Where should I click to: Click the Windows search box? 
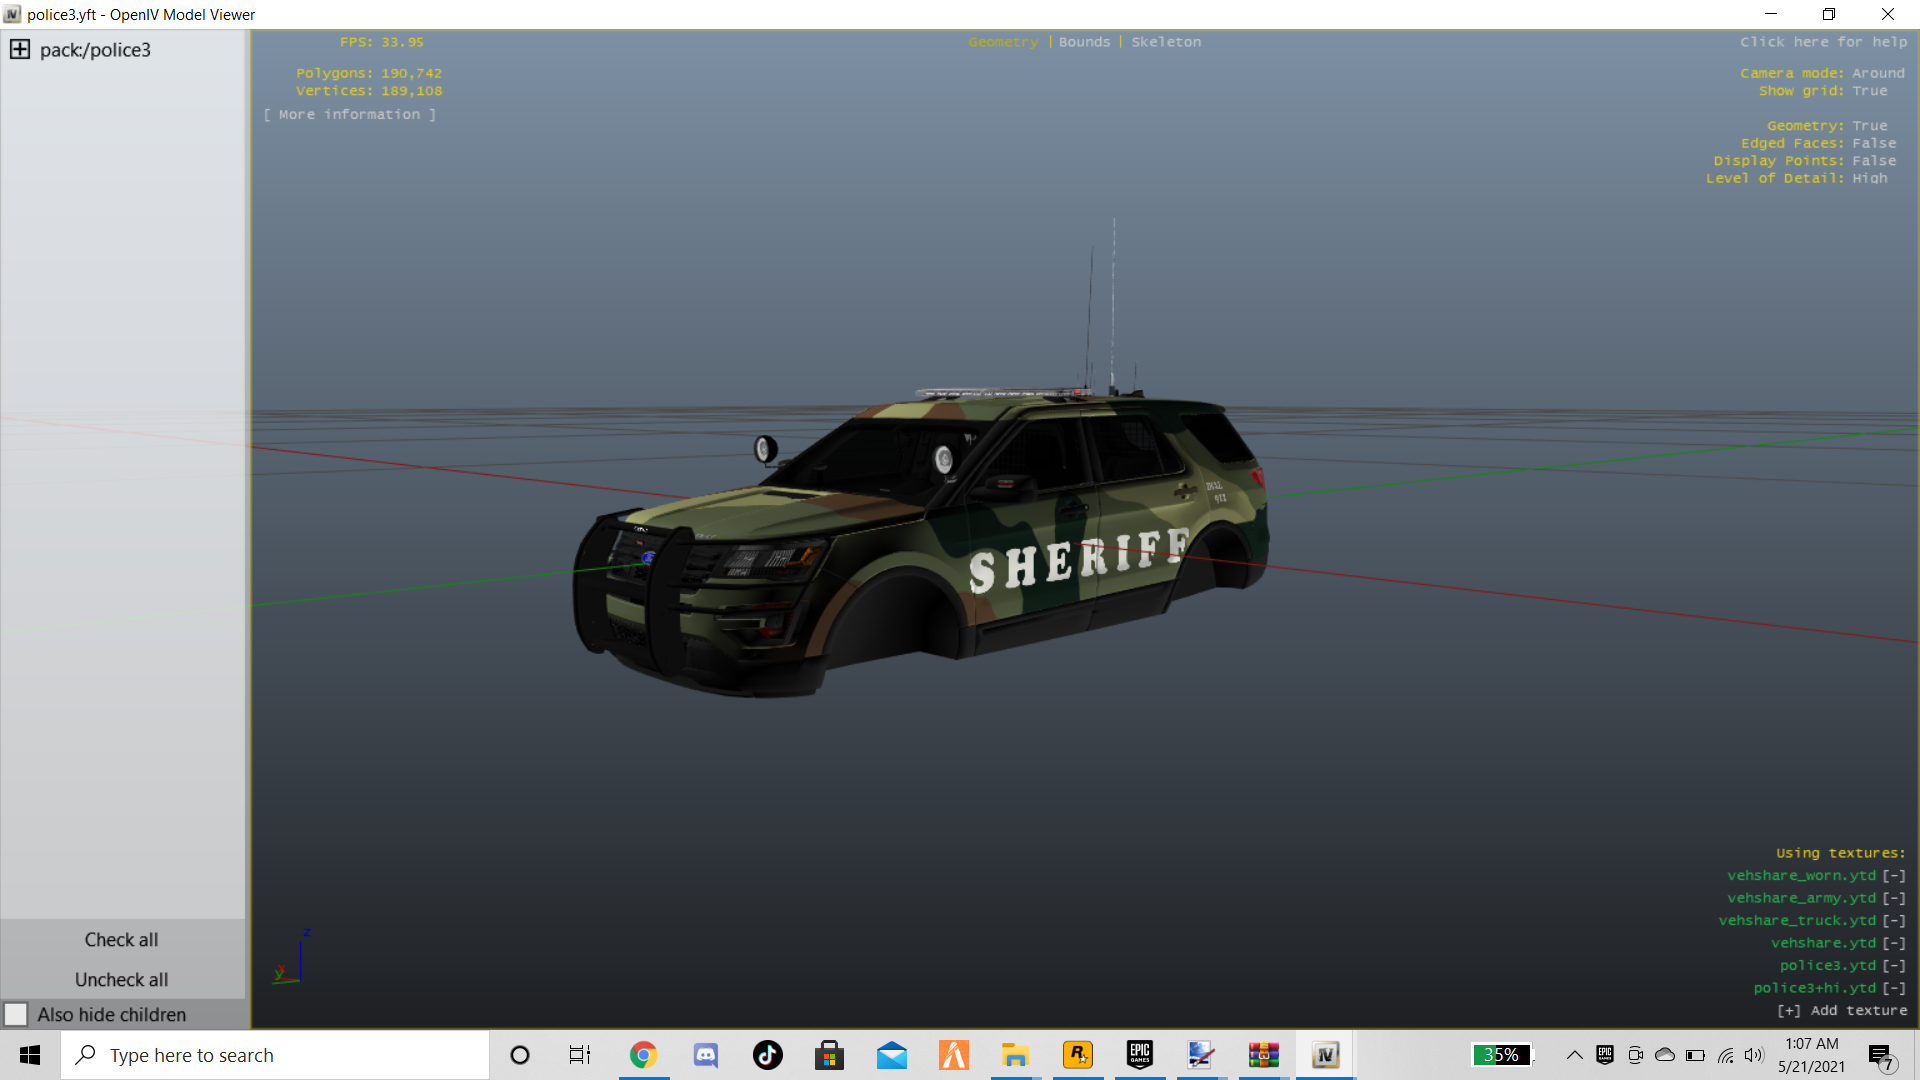tap(275, 1055)
